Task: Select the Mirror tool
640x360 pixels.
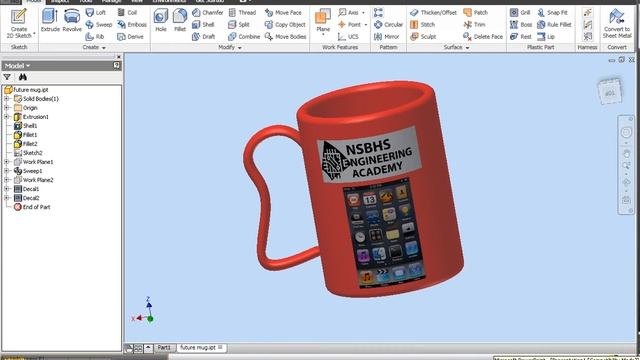Action: [x=387, y=37]
